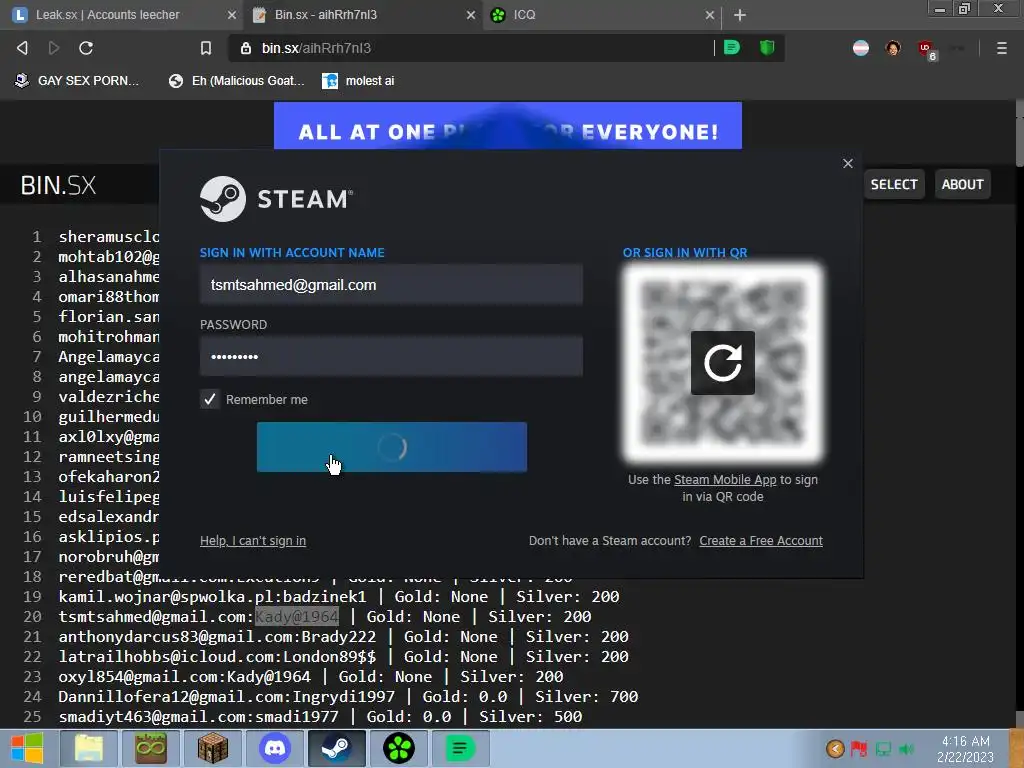Image resolution: width=1024 pixels, height=768 pixels.
Task: Focus the Steam password field
Action: tap(391, 357)
